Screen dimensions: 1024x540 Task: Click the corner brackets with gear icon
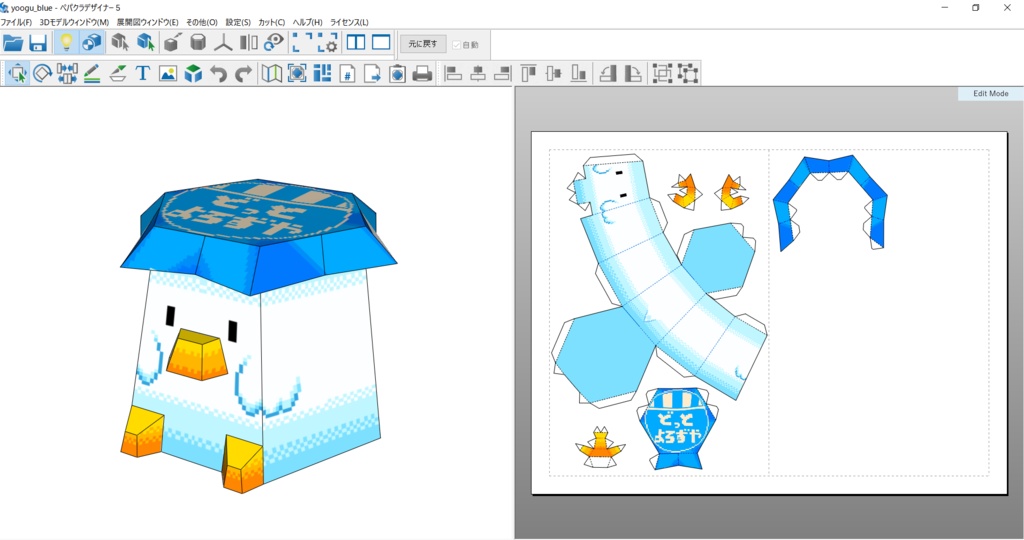[x=327, y=43]
